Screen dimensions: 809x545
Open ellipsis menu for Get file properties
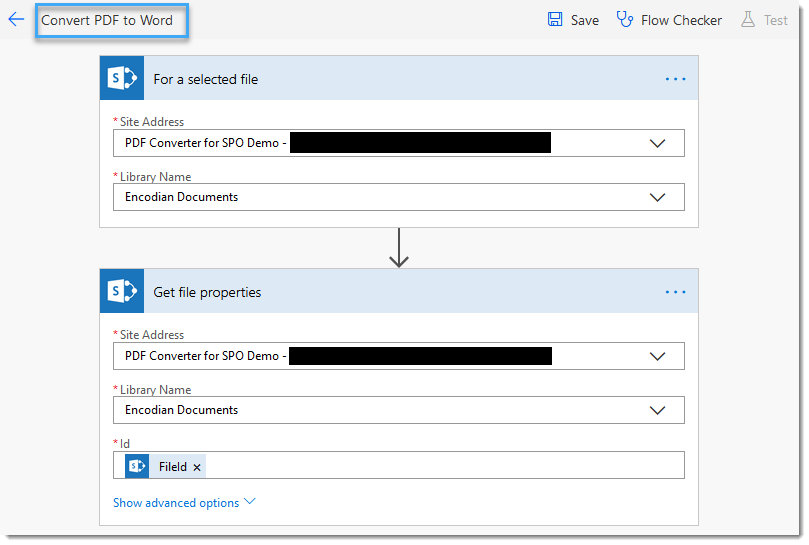(675, 292)
